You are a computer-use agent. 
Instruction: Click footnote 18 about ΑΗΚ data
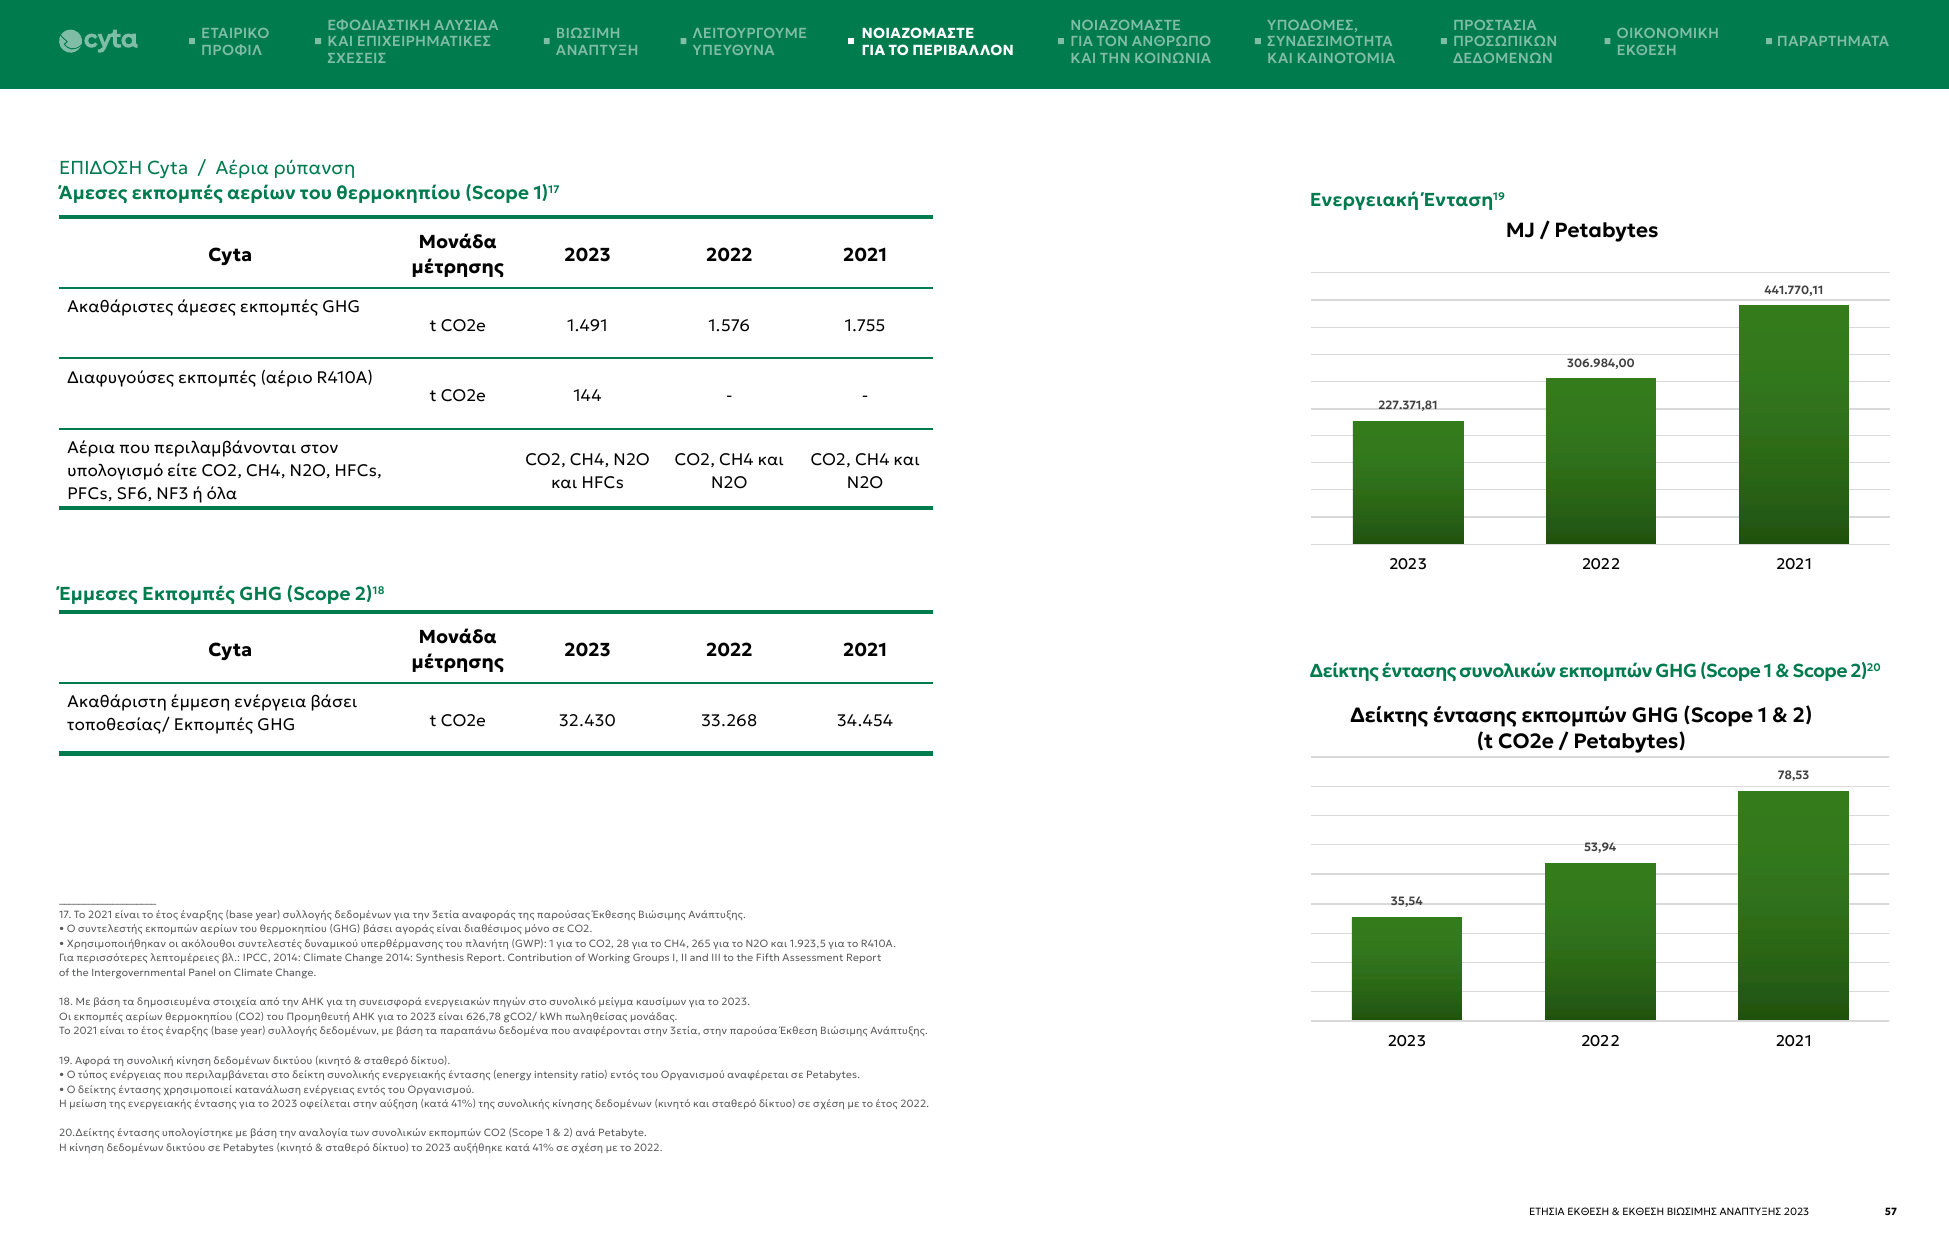(493, 1016)
